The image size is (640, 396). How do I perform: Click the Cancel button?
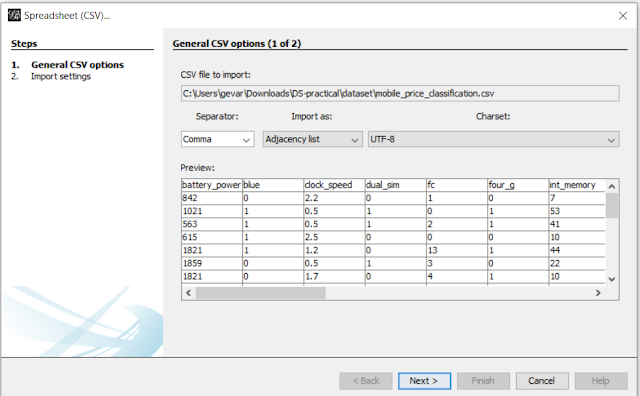pyautogui.click(x=542, y=381)
